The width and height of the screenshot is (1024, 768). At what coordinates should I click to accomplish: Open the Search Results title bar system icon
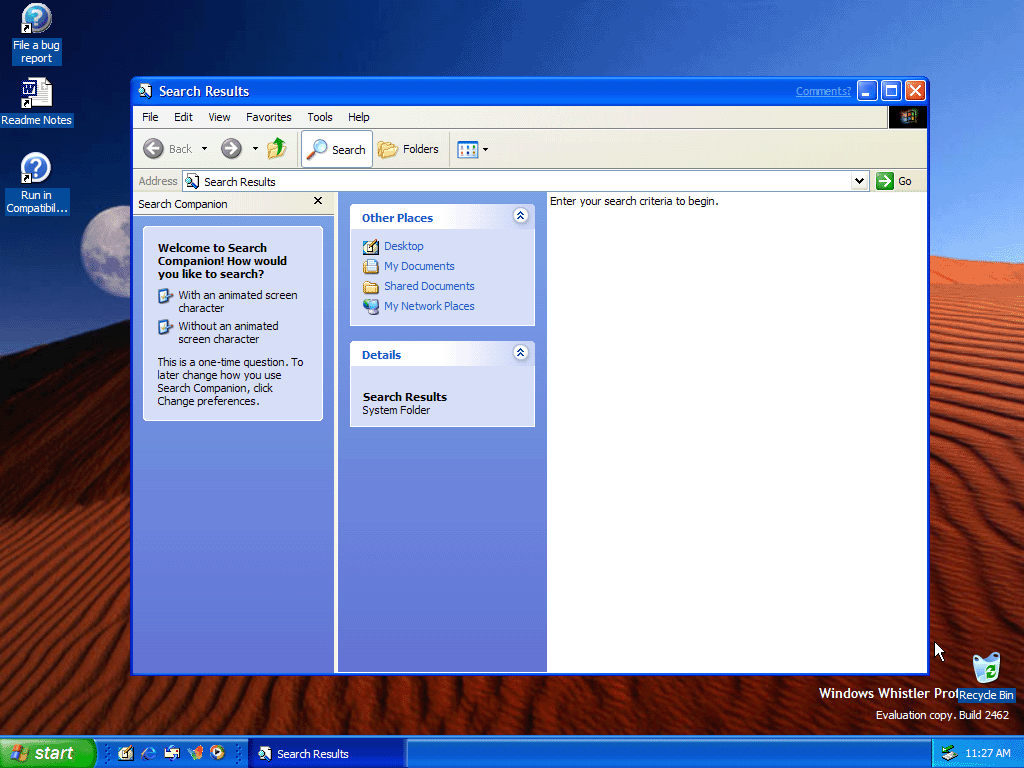coord(145,91)
